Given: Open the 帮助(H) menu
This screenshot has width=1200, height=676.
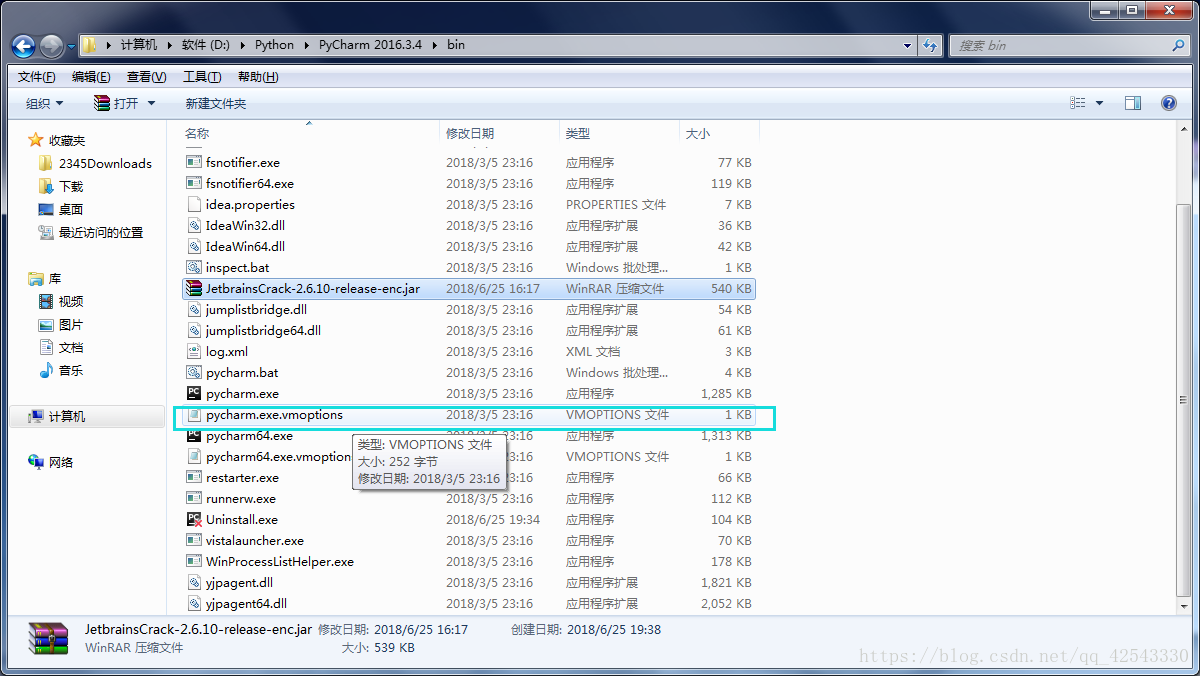Looking at the screenshot, I should click(x=258, y=77).
